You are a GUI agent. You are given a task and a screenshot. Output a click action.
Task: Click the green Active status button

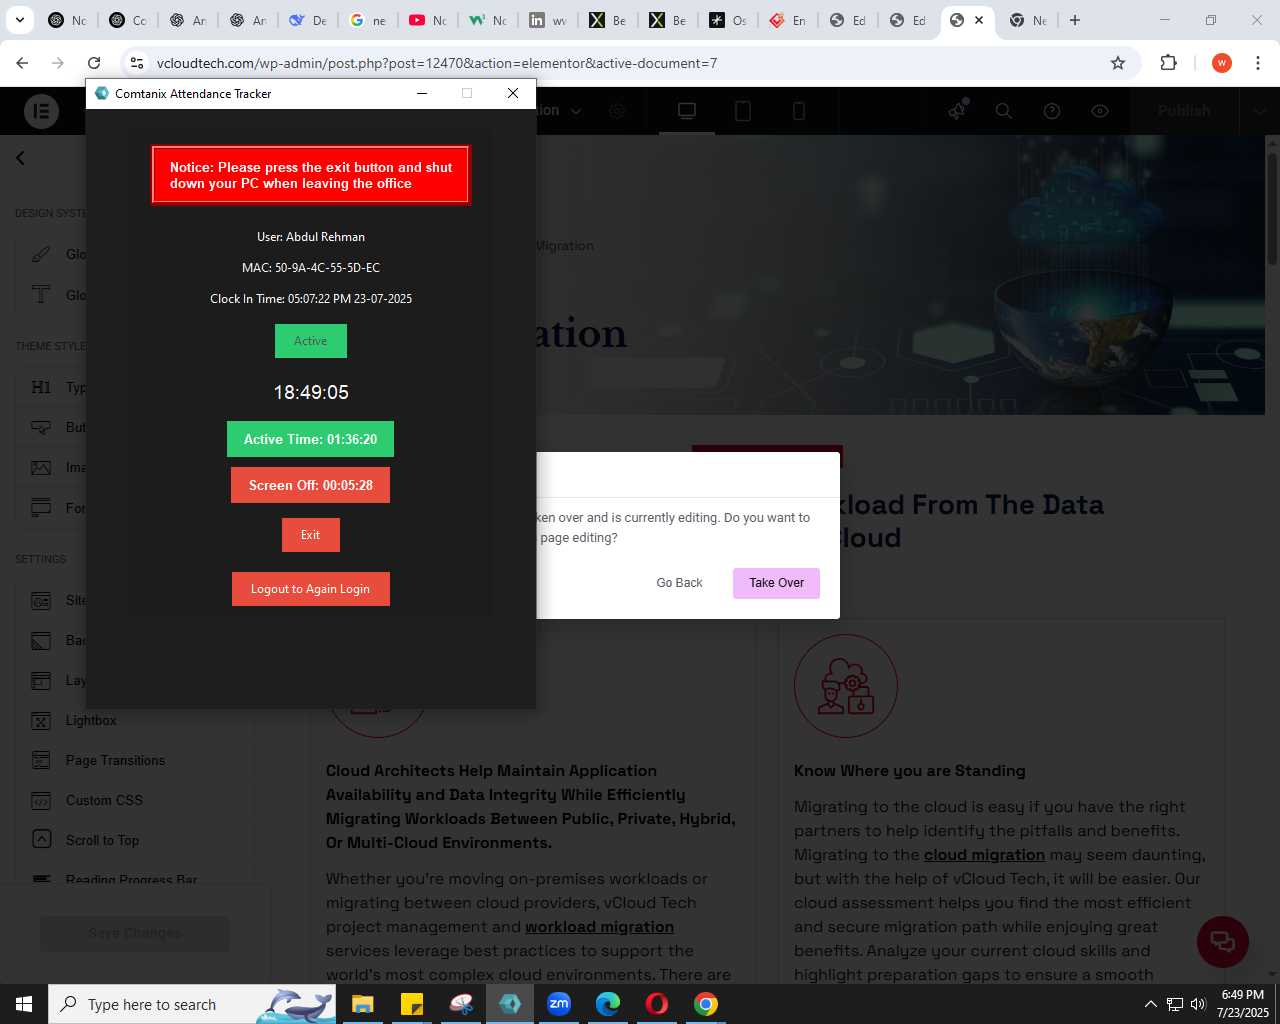[310, 341]
